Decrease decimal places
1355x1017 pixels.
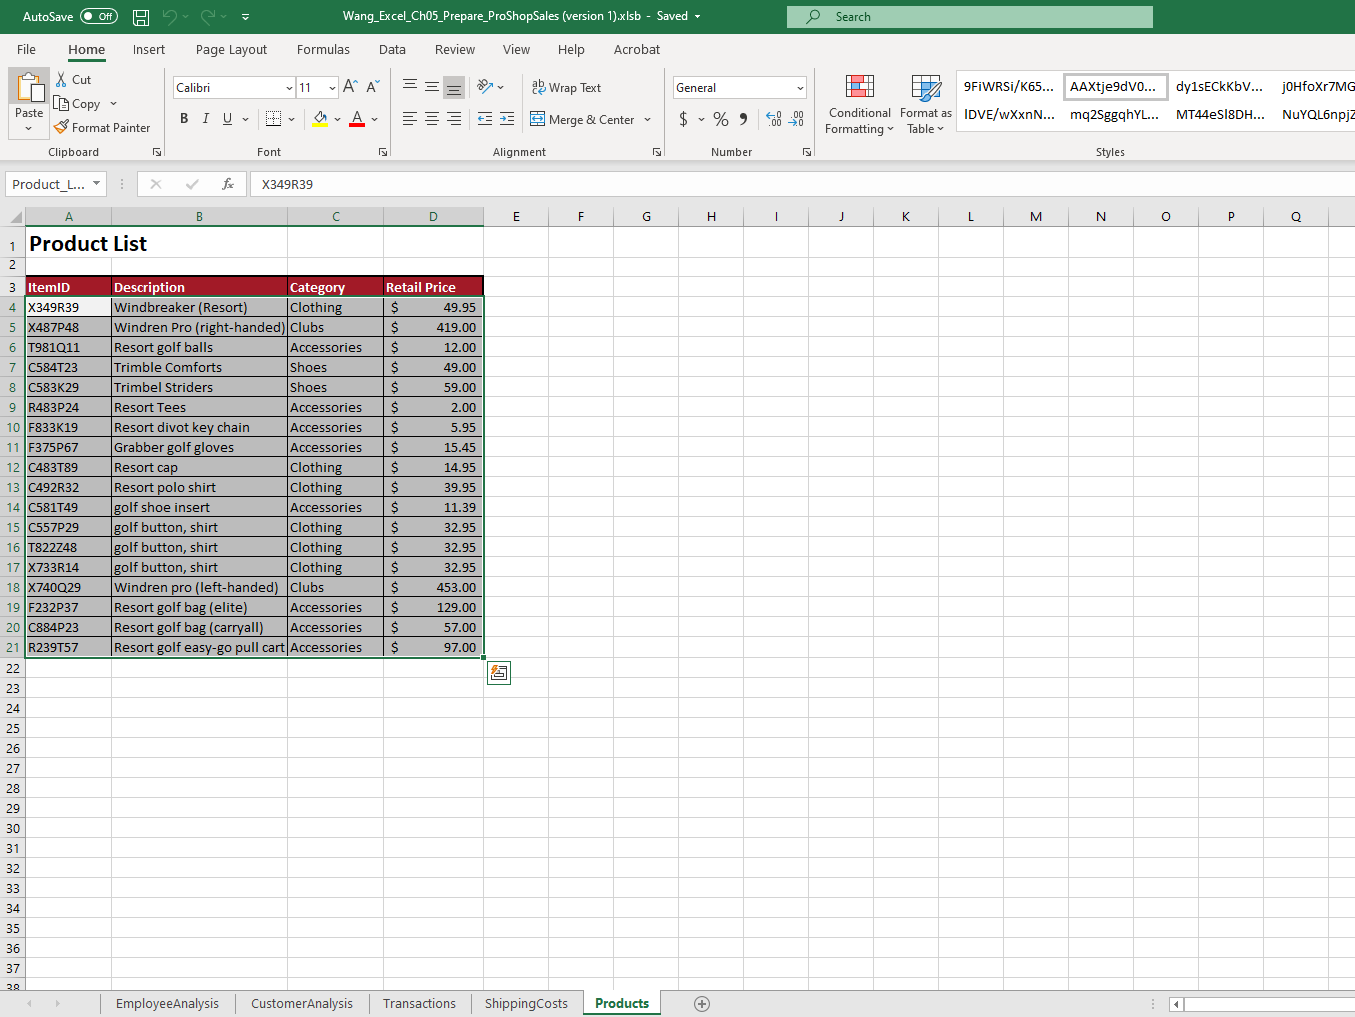(796, 119)
